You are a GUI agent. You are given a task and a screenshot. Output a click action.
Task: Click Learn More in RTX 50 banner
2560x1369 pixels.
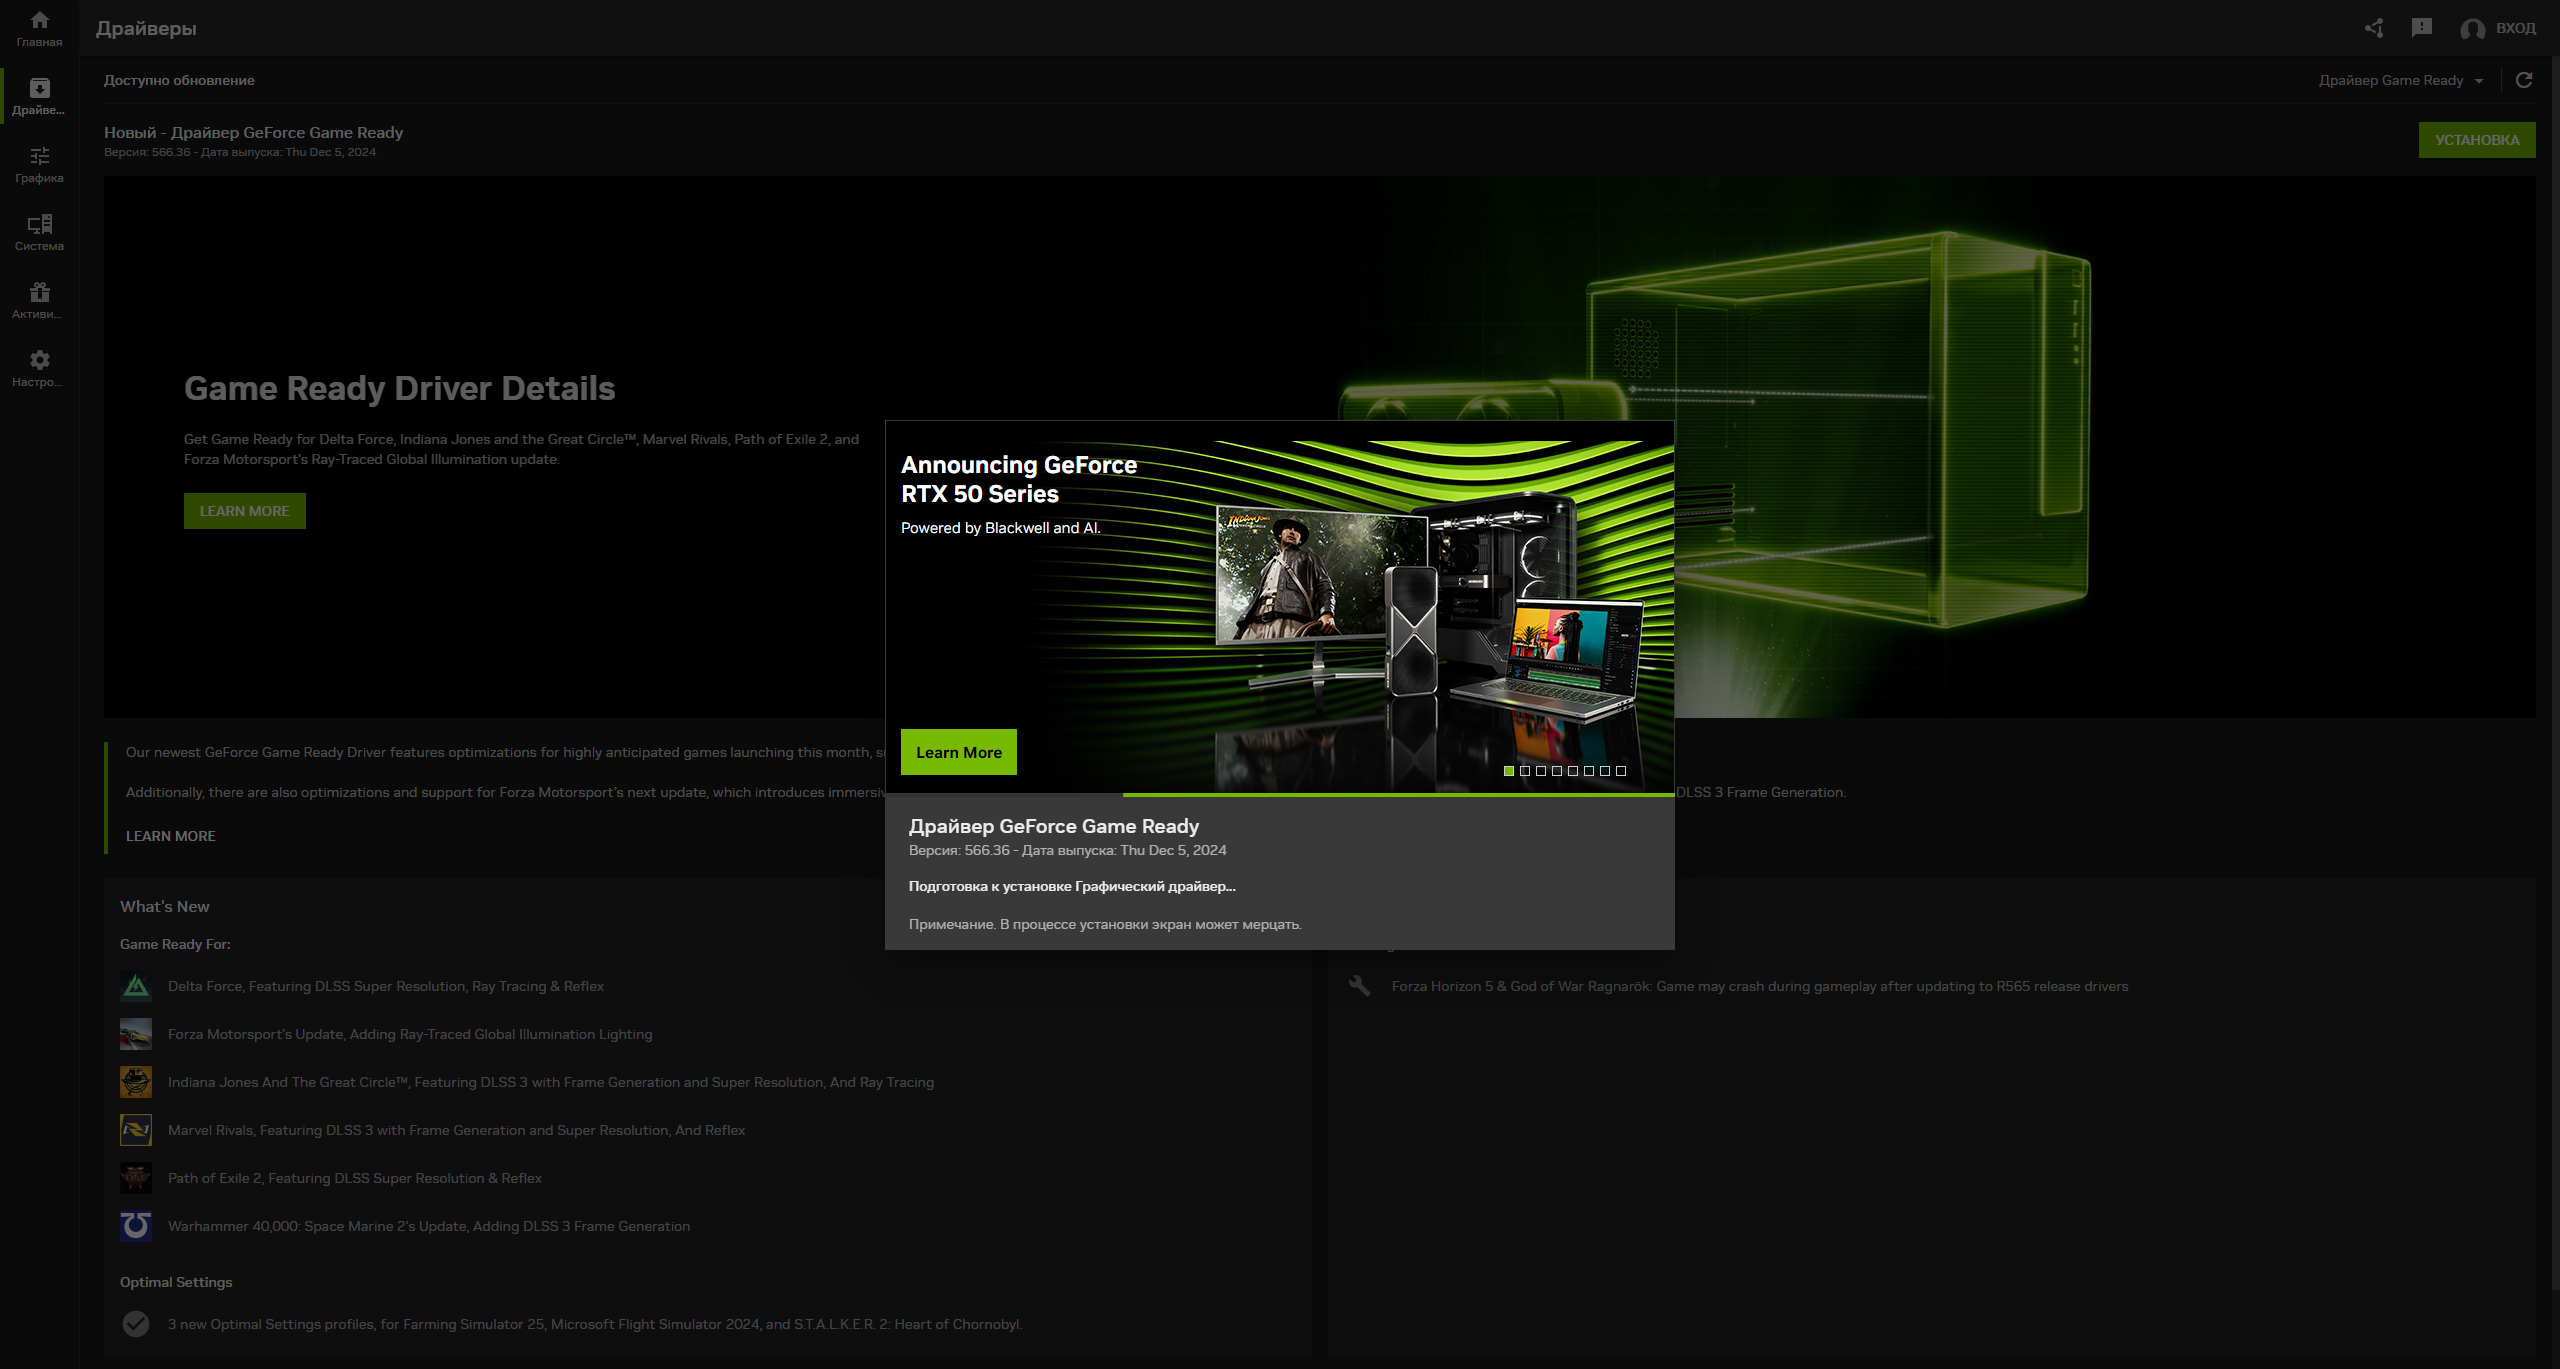click(x=959, y=752)
